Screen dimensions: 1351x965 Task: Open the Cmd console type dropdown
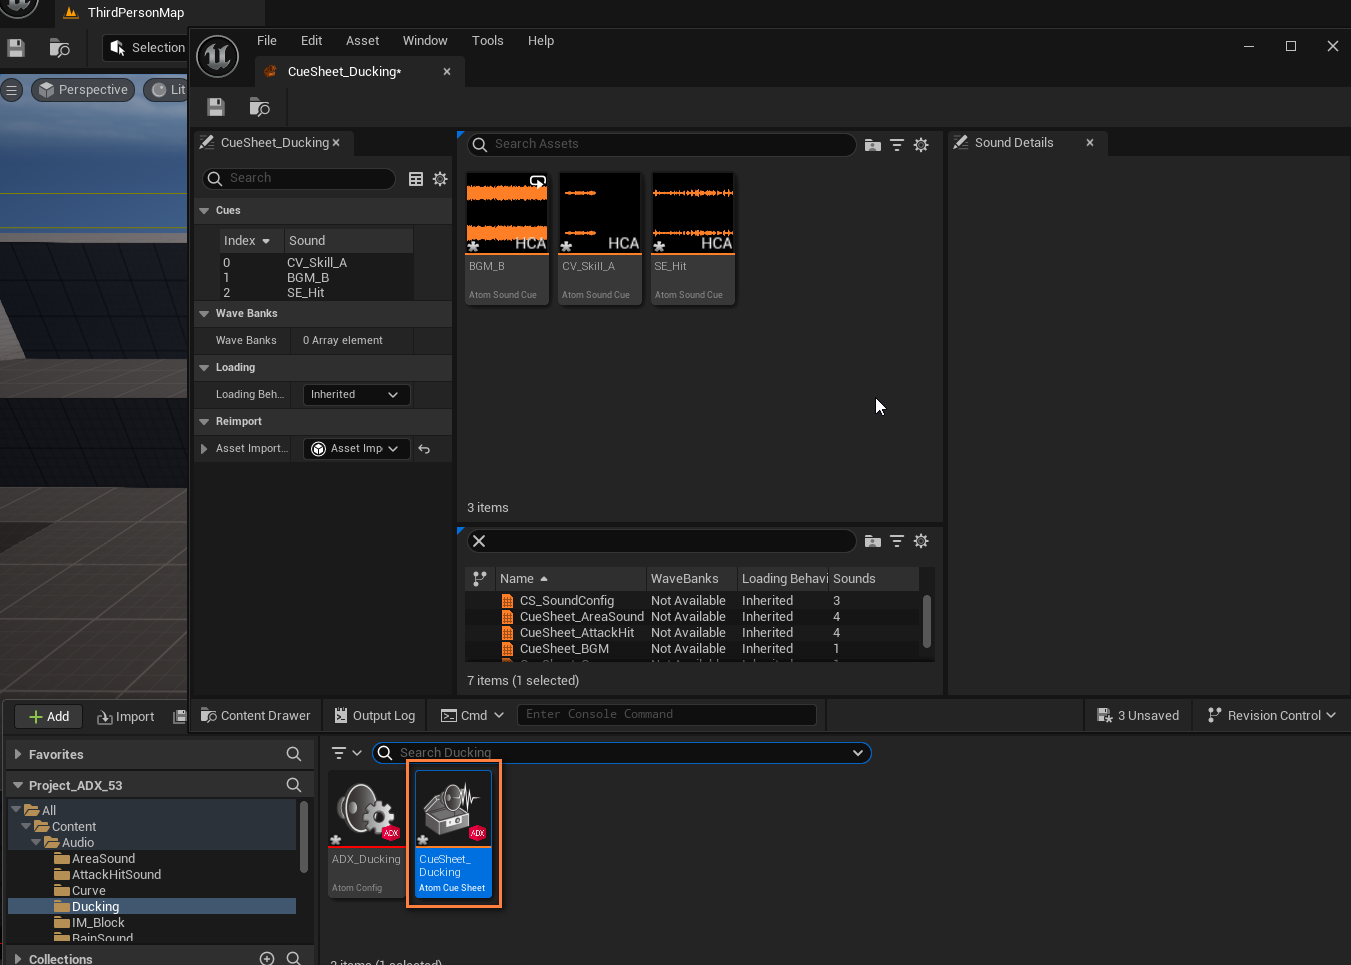(473, 715)
